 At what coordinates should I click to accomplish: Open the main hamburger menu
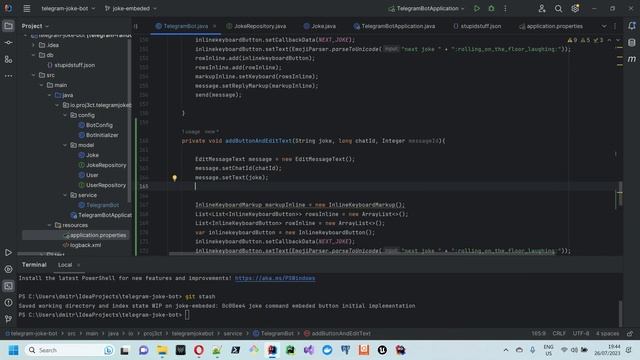[x=27, y=8]
